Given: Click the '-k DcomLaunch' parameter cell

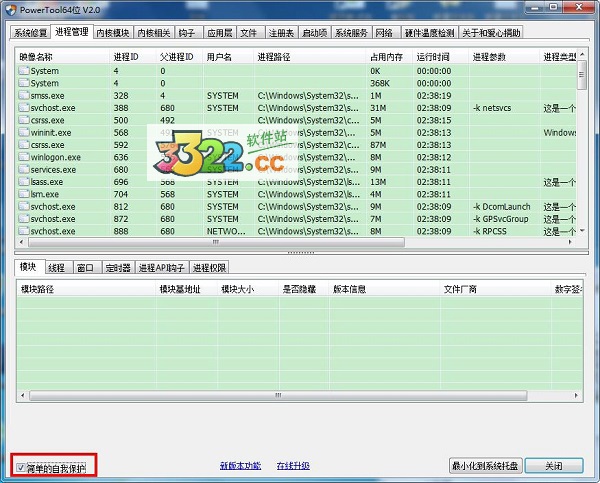Looking at the screenshot, I should point(502,207).
